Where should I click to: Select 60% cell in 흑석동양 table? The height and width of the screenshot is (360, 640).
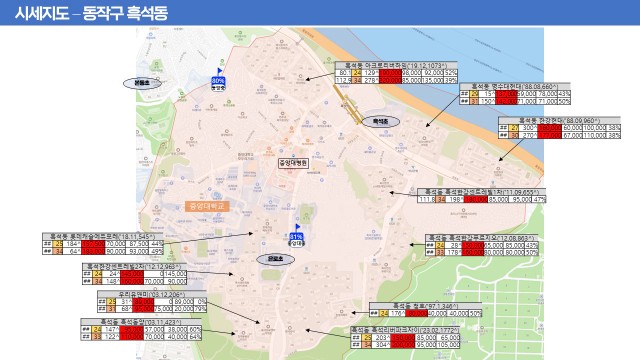coord(195,329)
